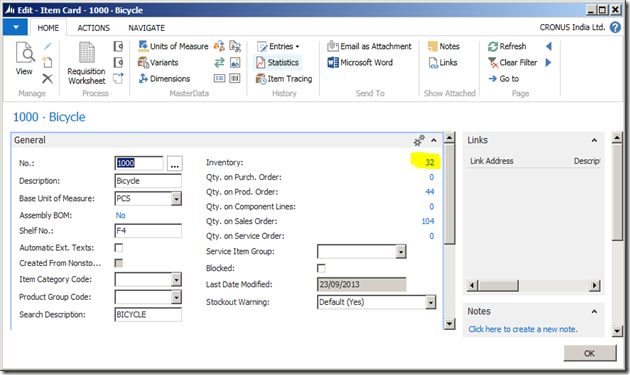This screenshot has width=630, height=375.
Task: Go to the previous record arrow
Action: point(548,46)
